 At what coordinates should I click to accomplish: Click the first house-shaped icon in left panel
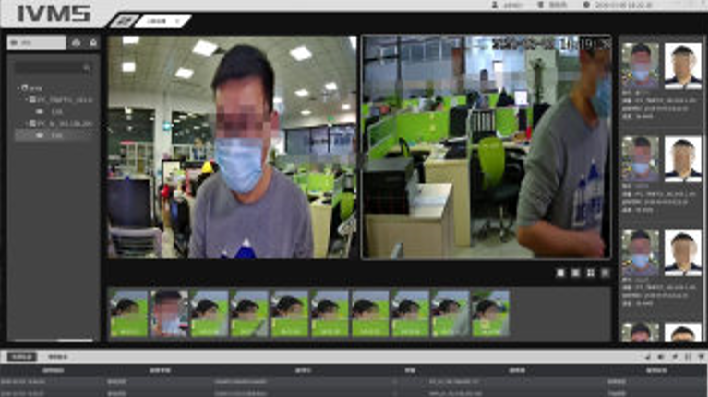tap(76, 42)
